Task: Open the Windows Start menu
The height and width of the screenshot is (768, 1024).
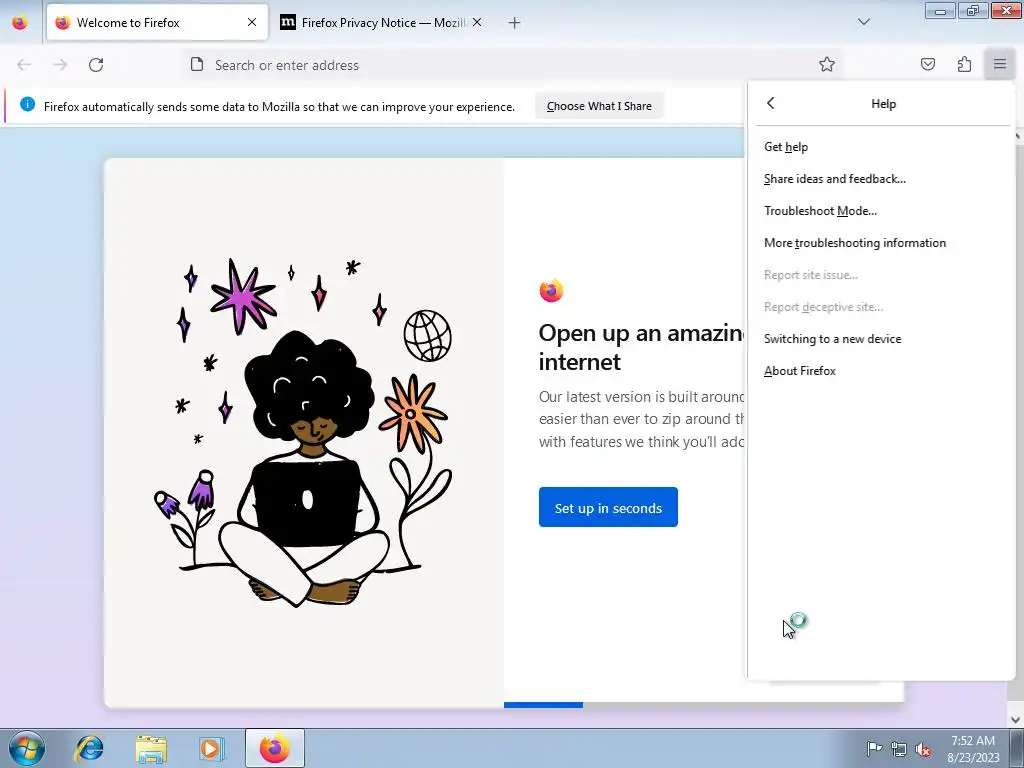Action: (27, 748)
